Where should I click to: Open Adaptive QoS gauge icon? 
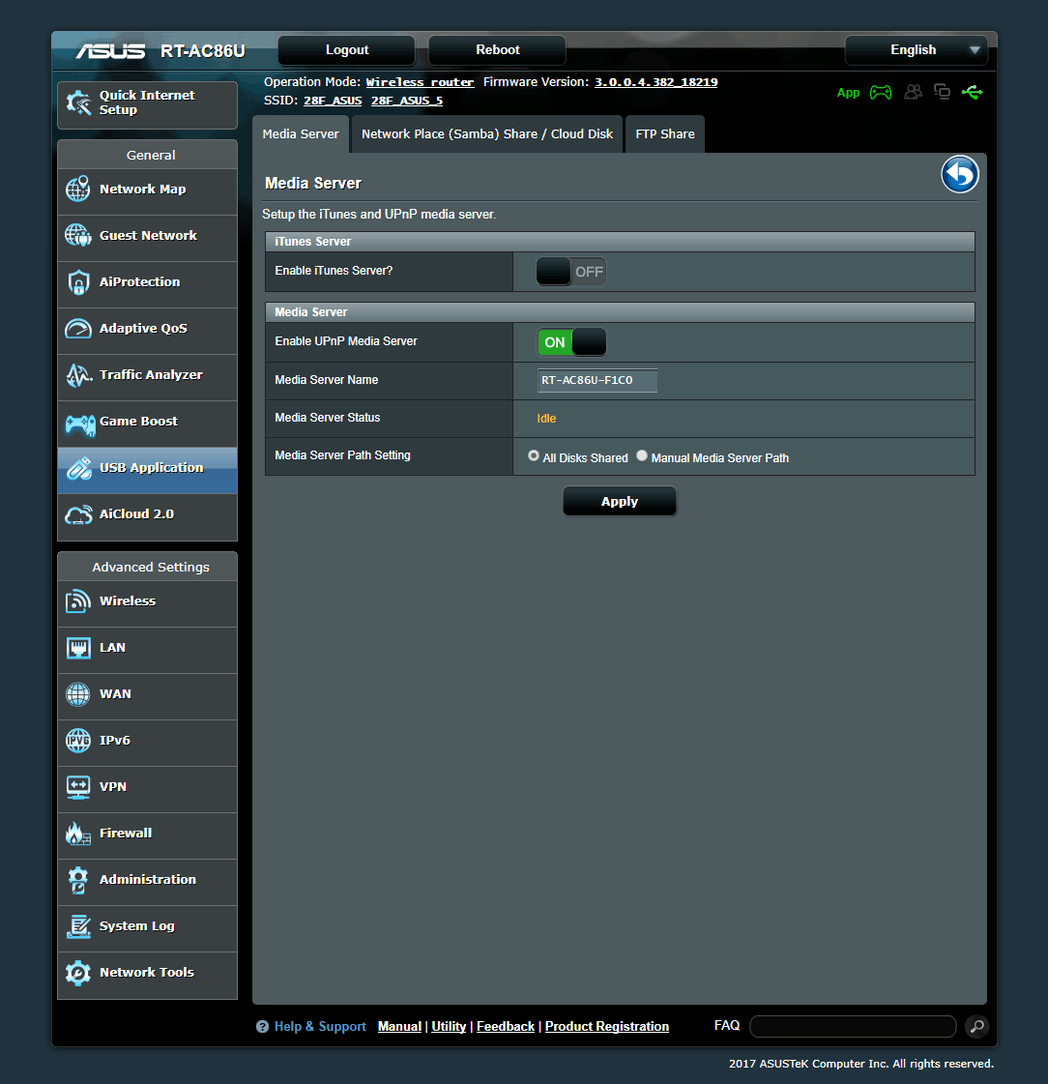78,328
